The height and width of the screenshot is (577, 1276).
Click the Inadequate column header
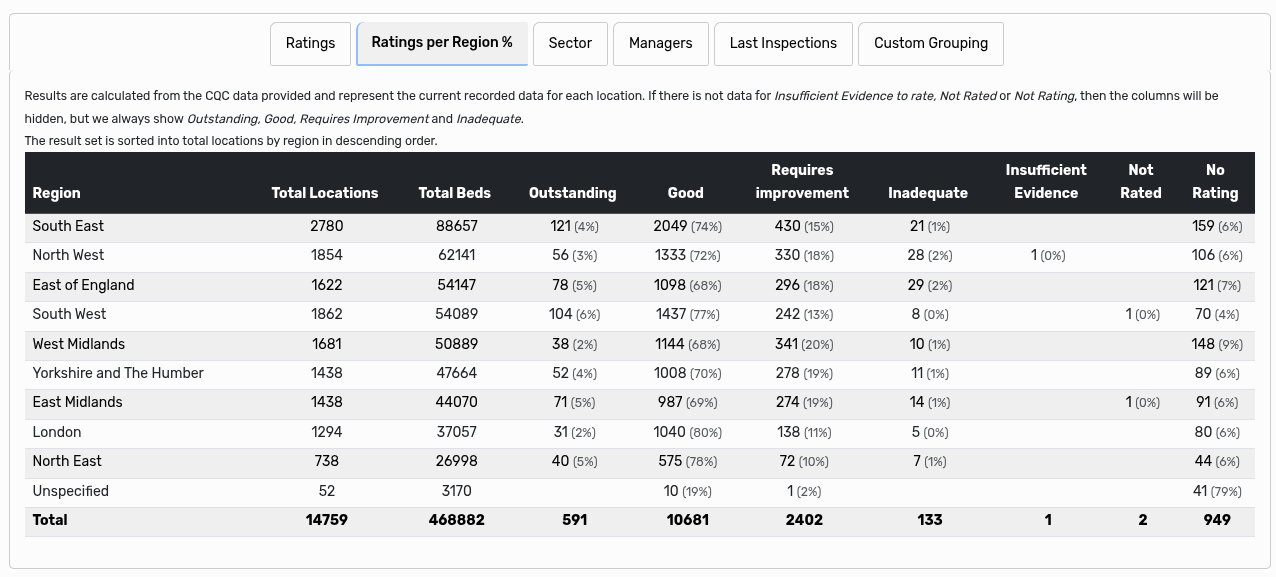click(928, 193)
